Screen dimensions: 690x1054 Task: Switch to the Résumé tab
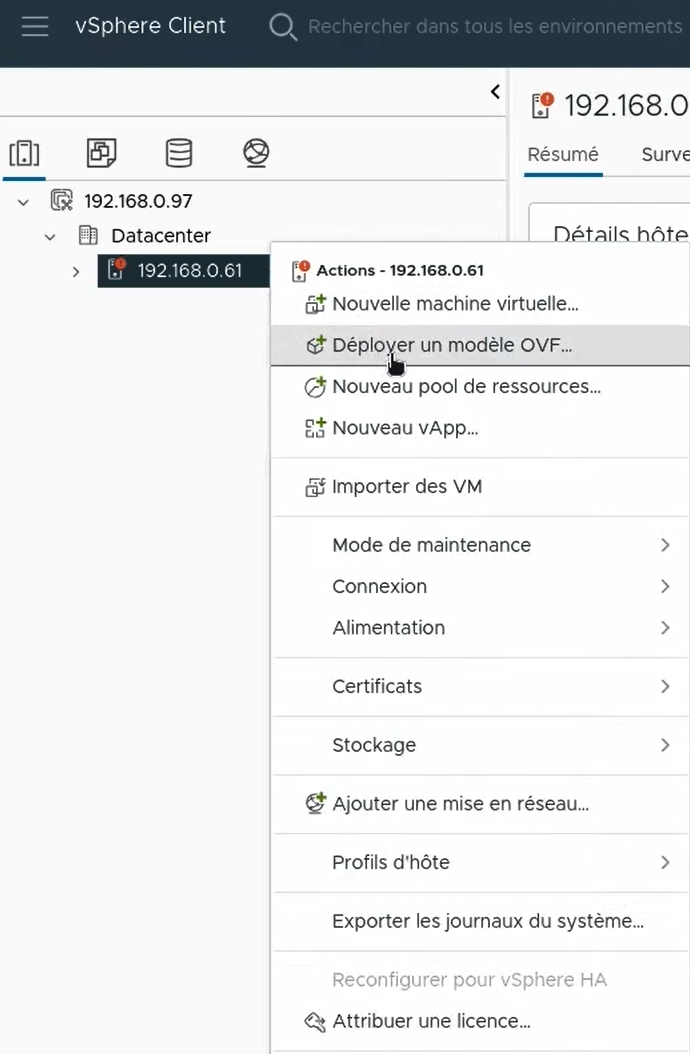[563, 155]
